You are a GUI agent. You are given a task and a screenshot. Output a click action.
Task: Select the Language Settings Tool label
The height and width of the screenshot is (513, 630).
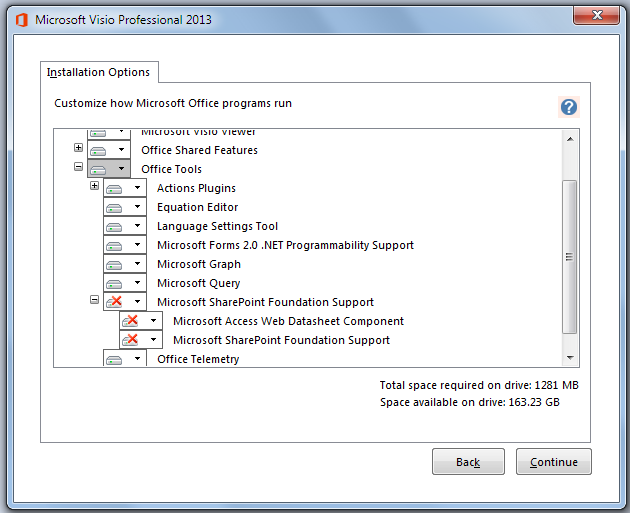(x=217, y=226)
